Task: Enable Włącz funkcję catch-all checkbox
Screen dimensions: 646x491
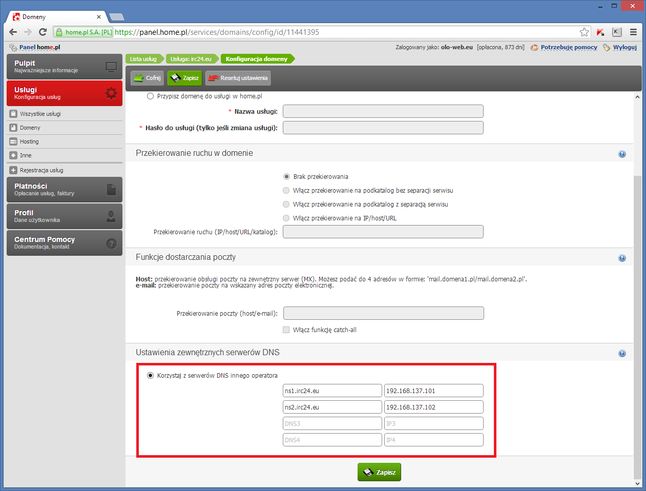Action: [286, 330]
